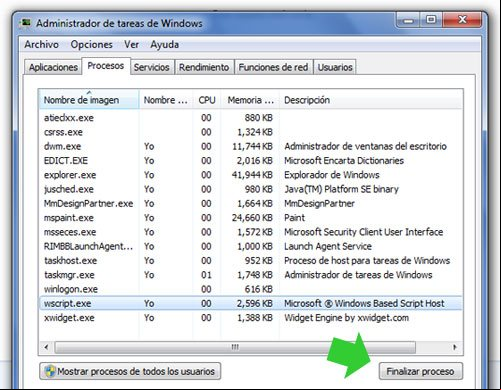Viewport: 501px width, 390px height.
Task: Select the taskhost.exe process
Action: click(x=251, y=261)
